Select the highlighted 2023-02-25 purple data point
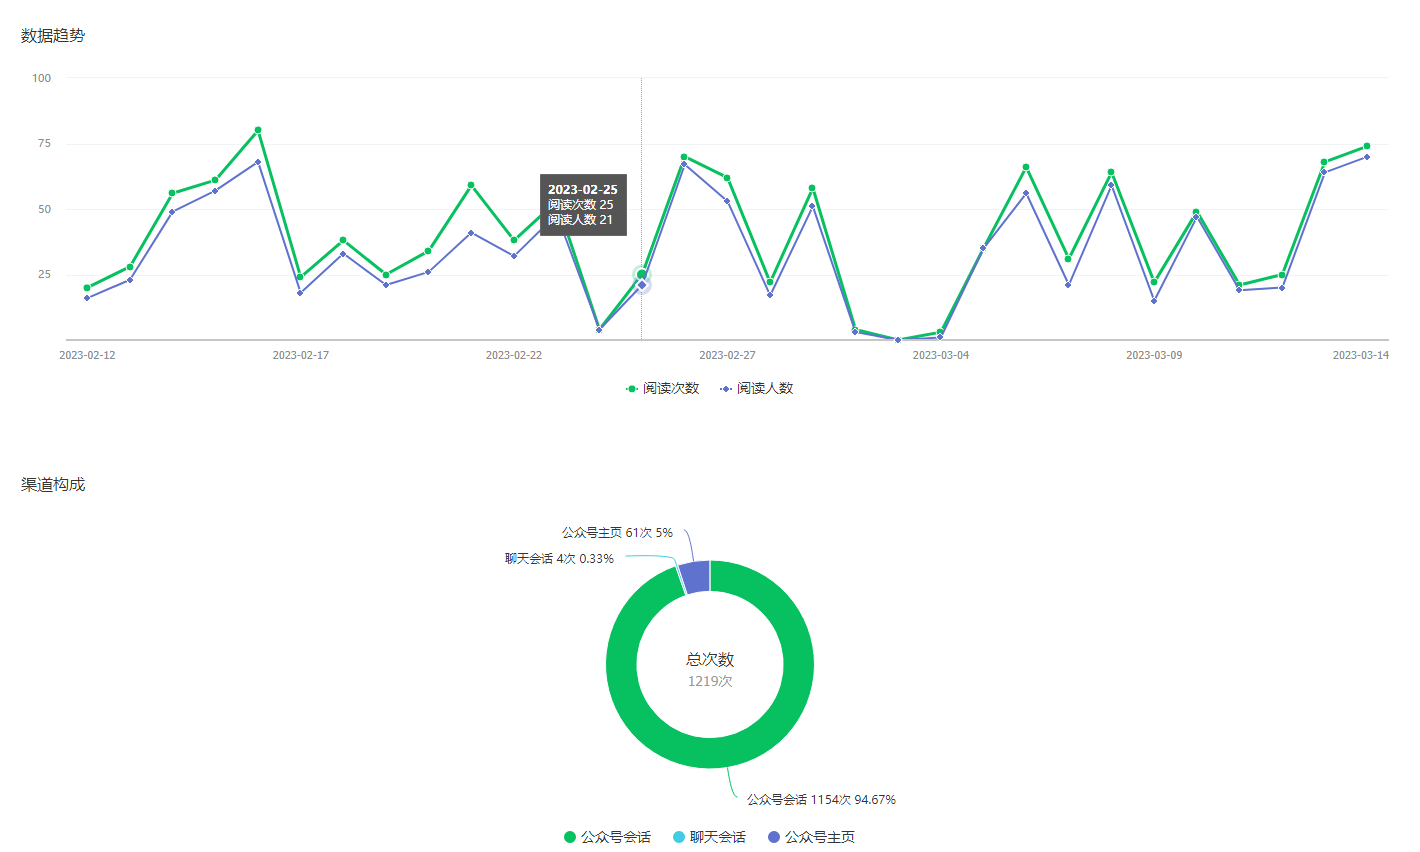1420x852 pixels. tap(642, 285)
